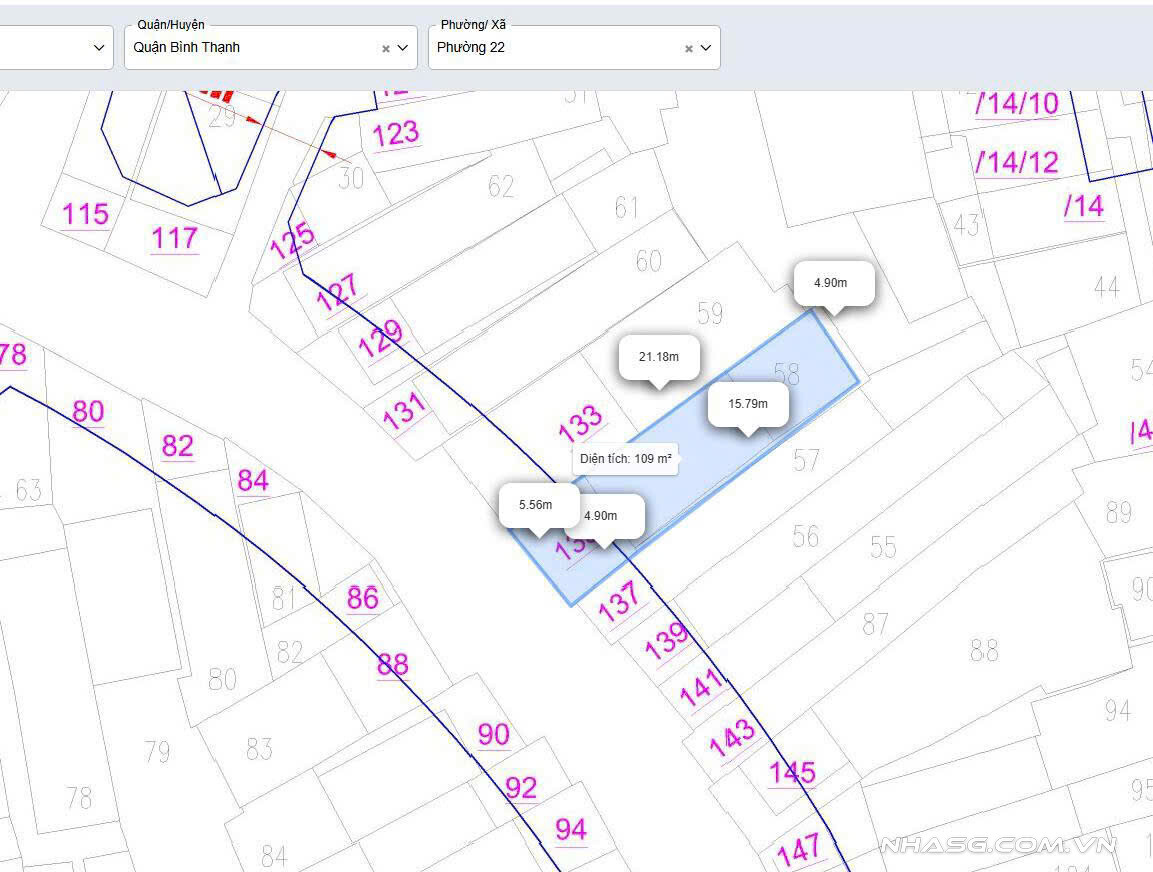Click house number 90 on the map
Viewport: 1153px width, 872px height.
coord(493,735)
